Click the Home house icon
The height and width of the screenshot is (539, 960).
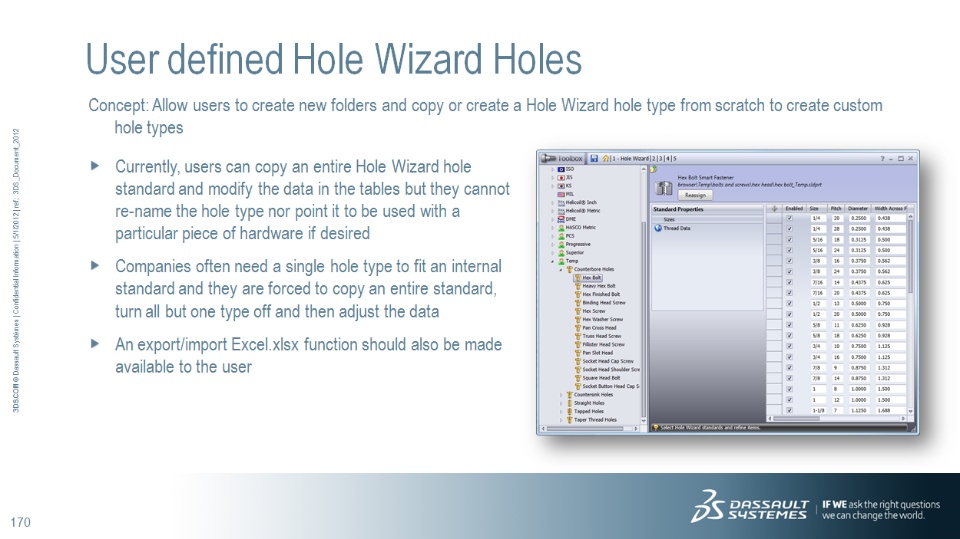coord(606,159)
